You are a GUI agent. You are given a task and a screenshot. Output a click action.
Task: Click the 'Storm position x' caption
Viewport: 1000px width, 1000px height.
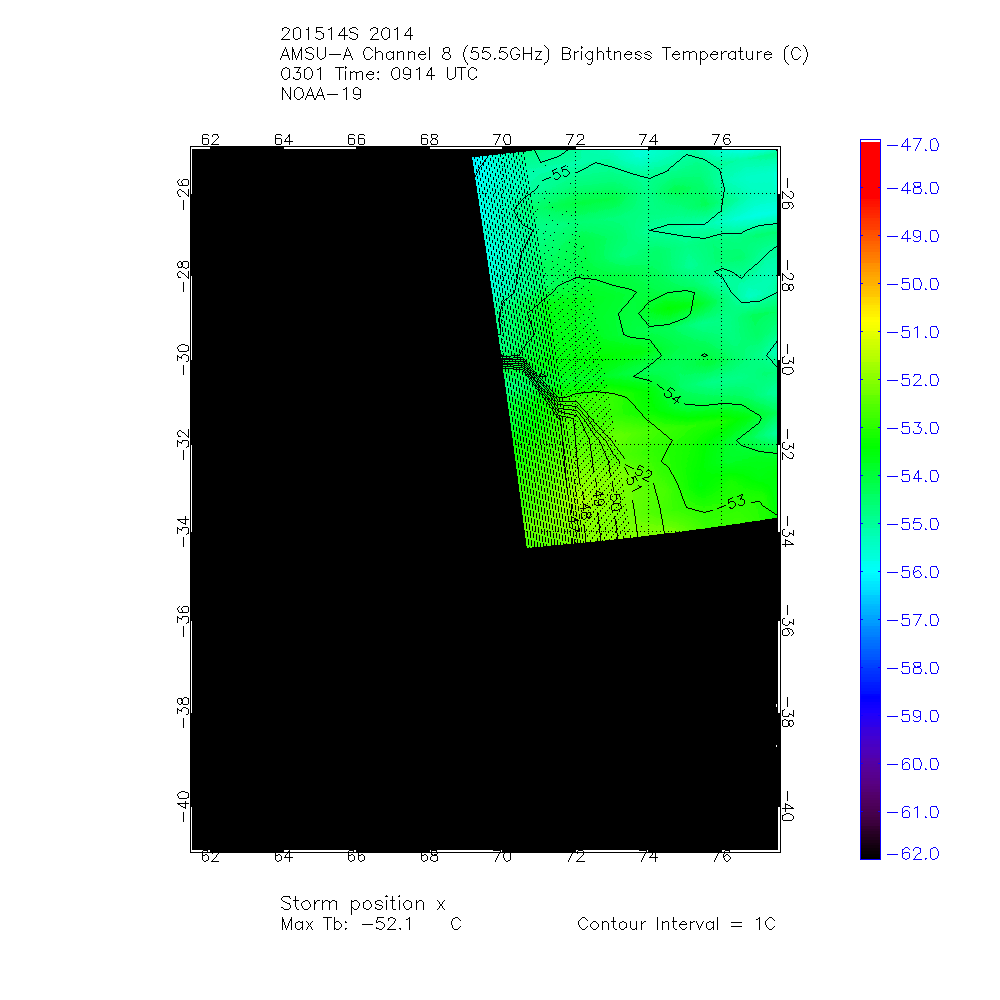click(x=362, y=904)
